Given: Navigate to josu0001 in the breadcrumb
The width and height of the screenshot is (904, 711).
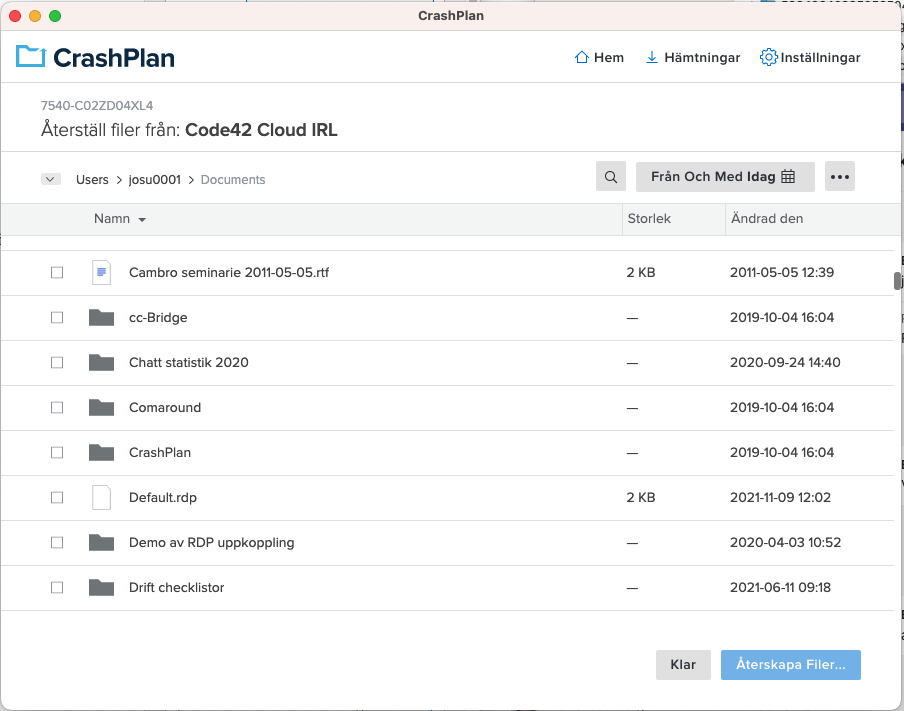Looking at the screenshot, I should [x=155, y=179].
